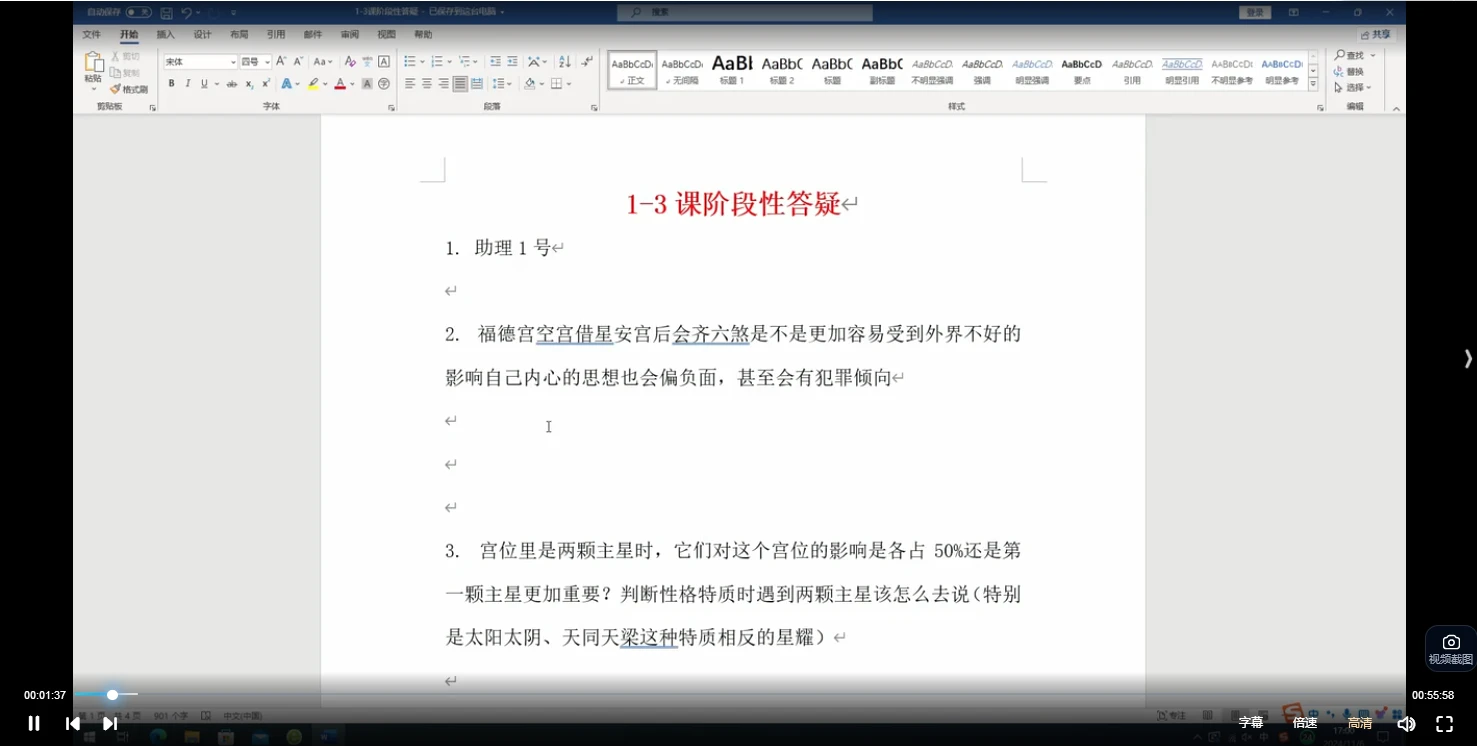Toggle superscript formatting

[x=266, y=84]
